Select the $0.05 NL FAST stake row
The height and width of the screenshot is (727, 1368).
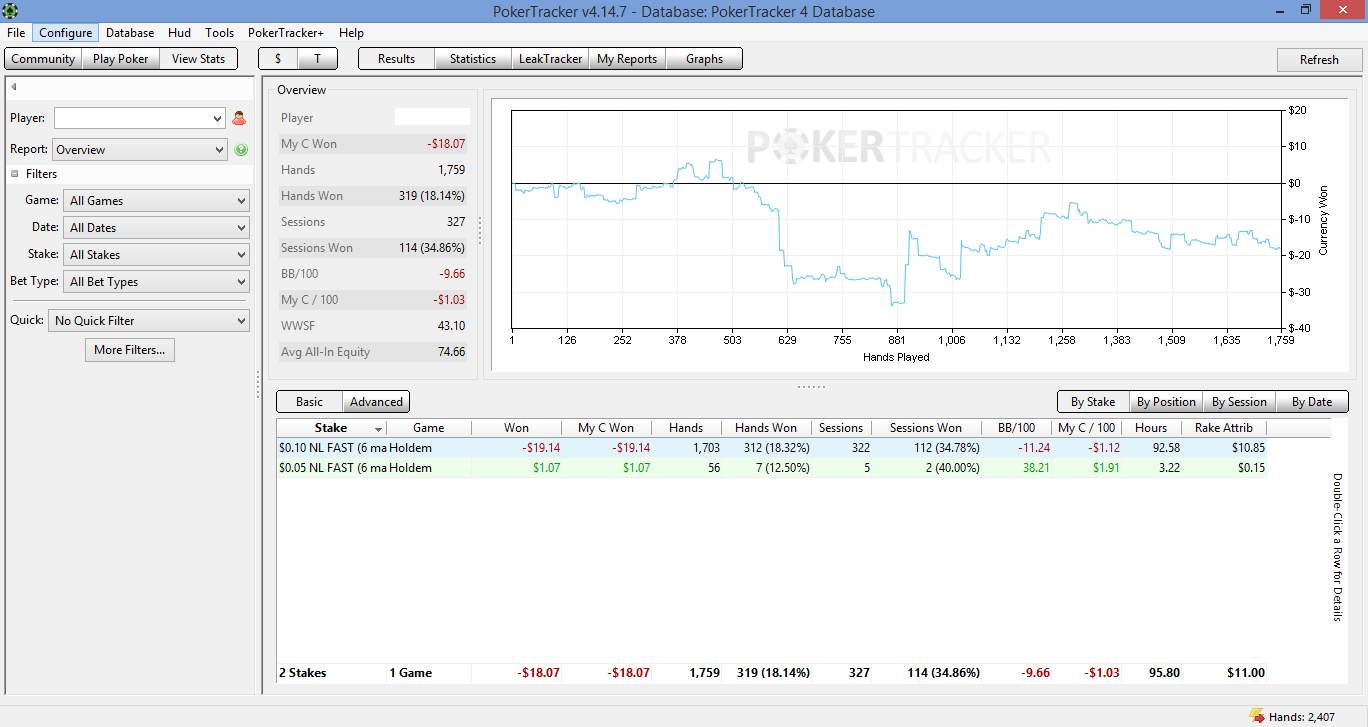tap(772, 468)
